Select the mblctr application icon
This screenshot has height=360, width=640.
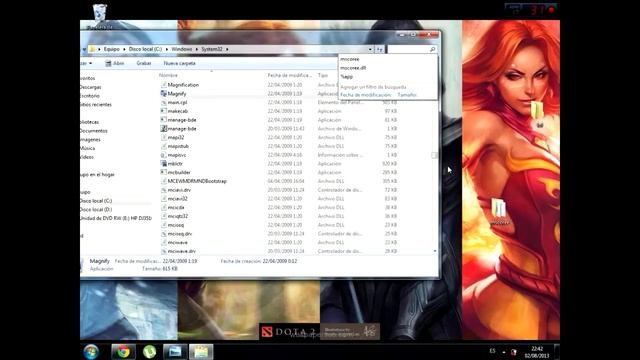(164, 164)
